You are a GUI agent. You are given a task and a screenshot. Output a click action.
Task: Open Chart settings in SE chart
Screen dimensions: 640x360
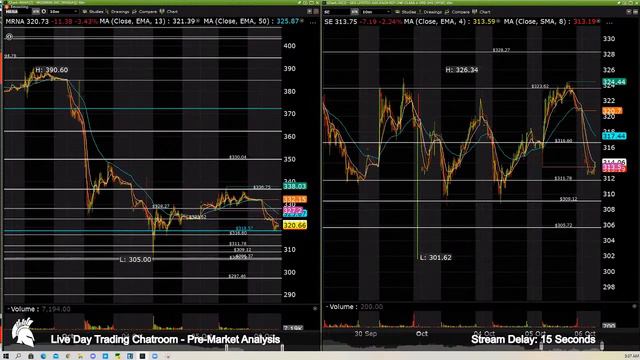(x=482, y=12)
